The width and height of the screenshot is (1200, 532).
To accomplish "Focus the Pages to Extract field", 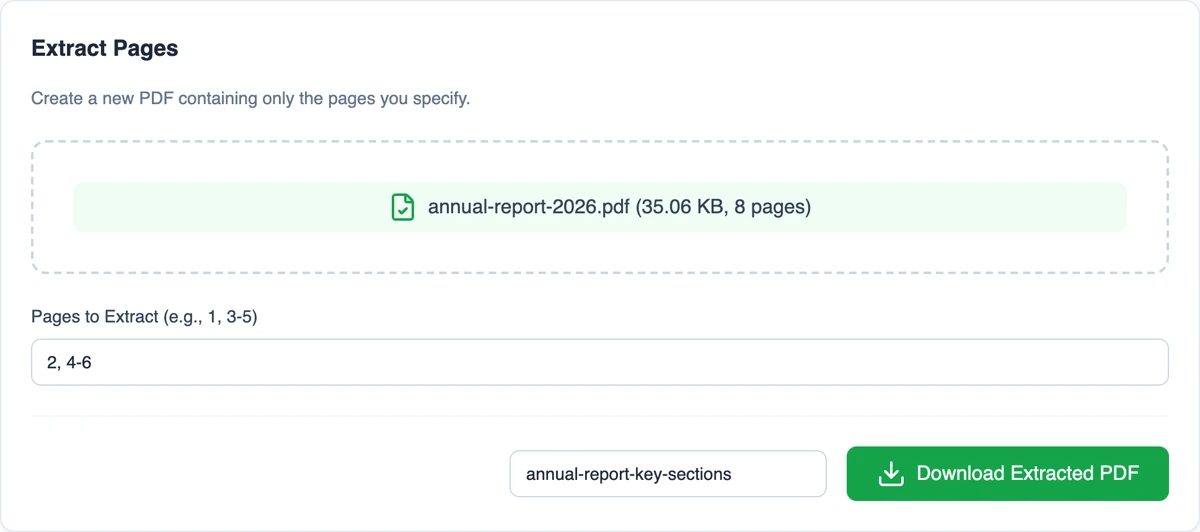I will click(x=600, y=362).
